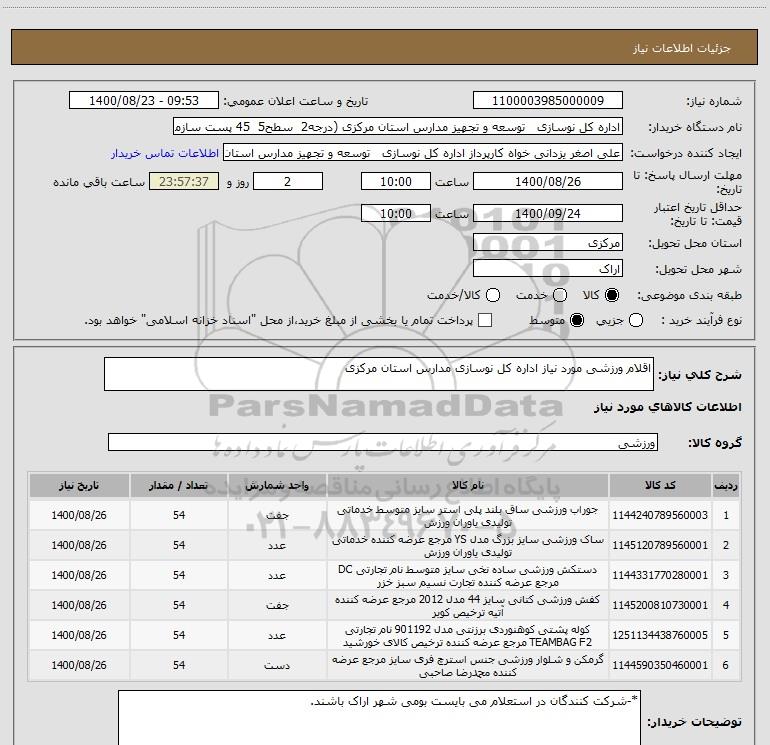The image size is (770, 745).
Task: Click the ساک ورزشی سایز بزرگ item name
Action: point(468,546)
